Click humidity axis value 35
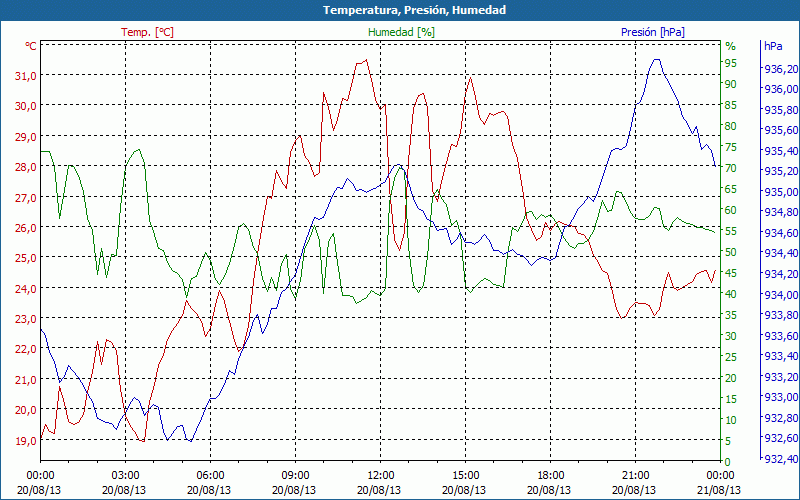800x500 pixels. [x=731, y=315]
